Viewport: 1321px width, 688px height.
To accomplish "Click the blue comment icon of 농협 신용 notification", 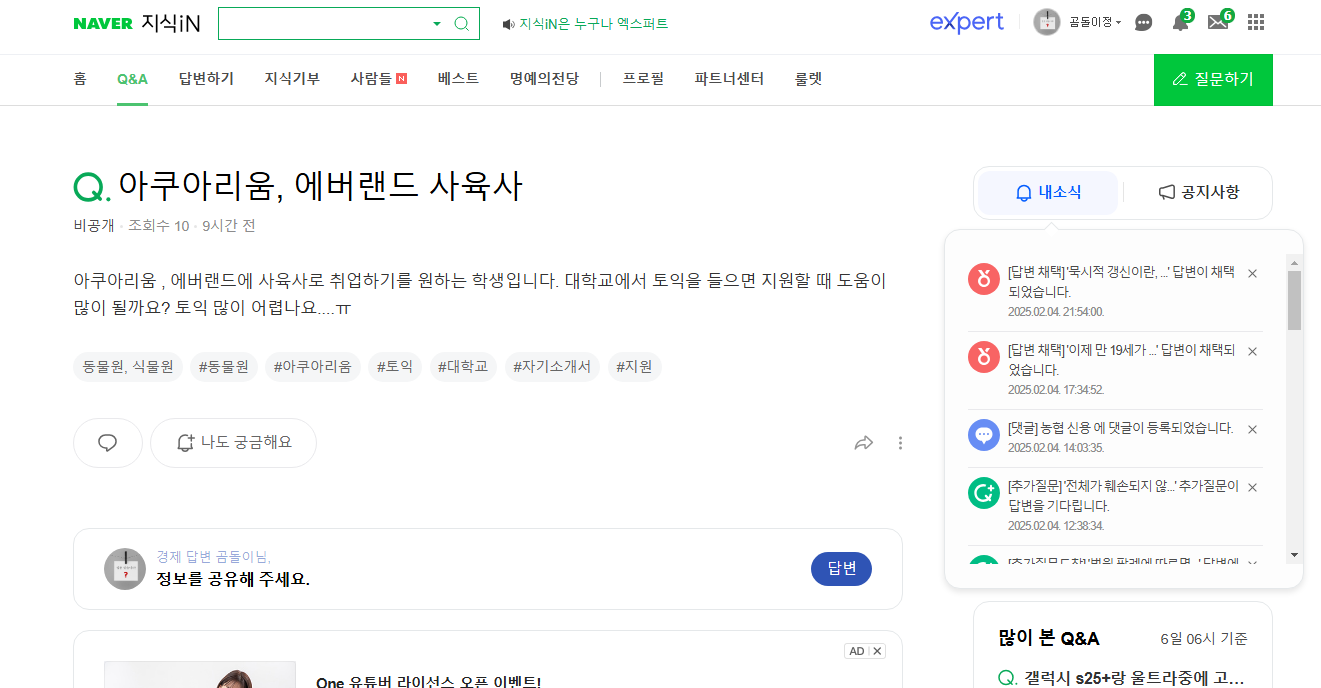I will (984, 434).
